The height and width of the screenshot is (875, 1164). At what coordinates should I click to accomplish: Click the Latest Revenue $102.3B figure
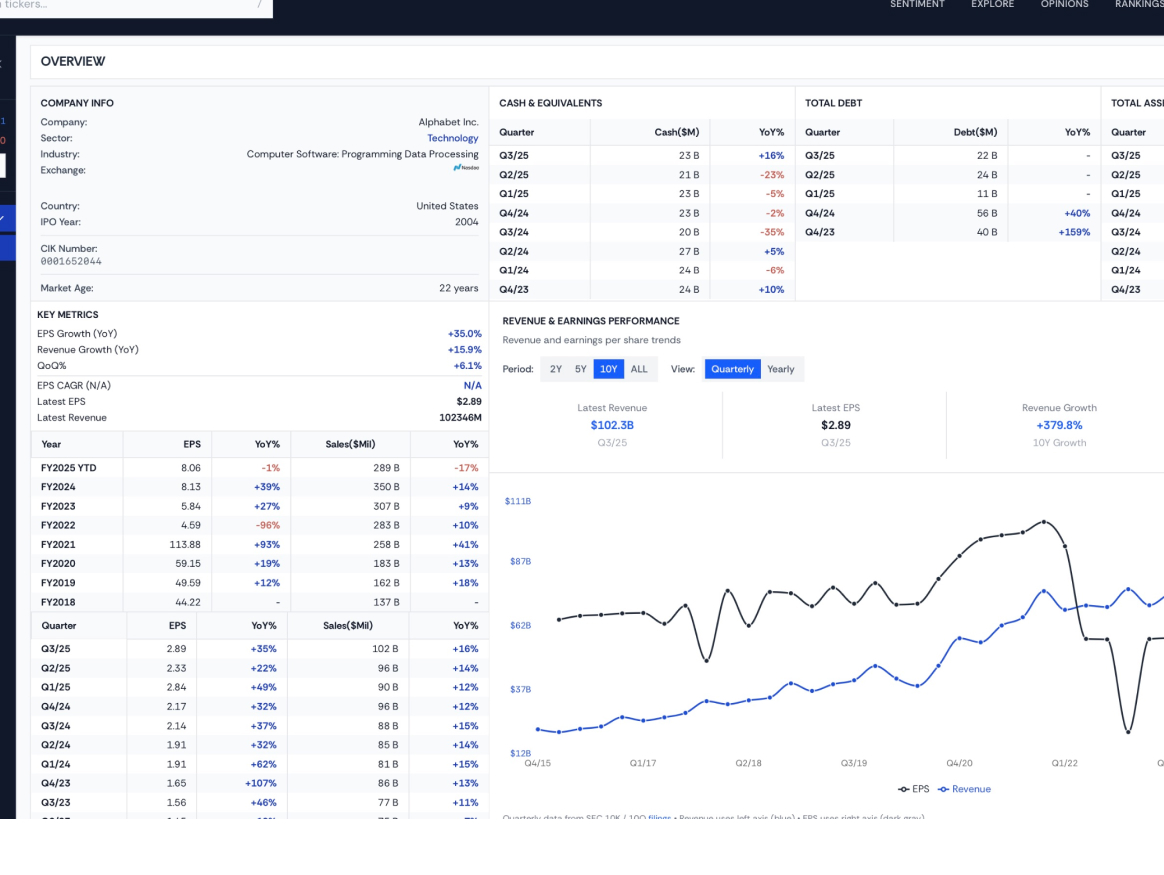pyautogui.click(x=612, y=424)
